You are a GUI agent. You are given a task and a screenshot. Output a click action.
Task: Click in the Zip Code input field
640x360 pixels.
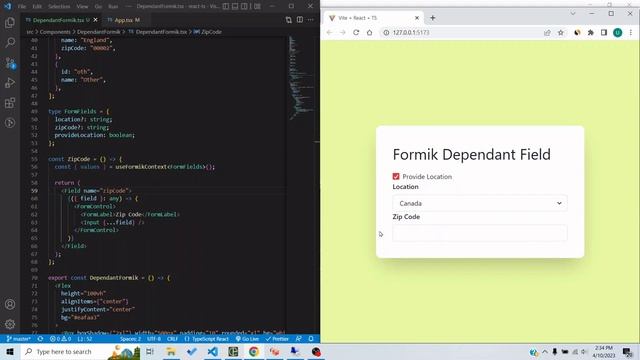click(x=480, y=233)
